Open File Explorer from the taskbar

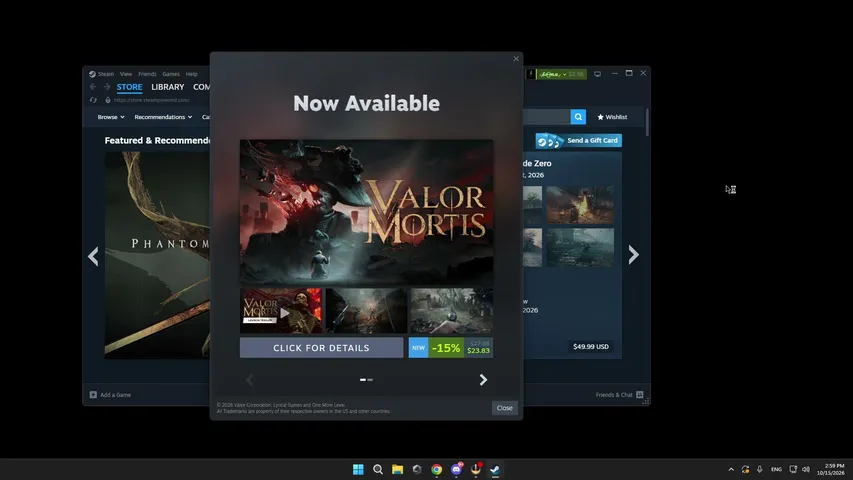tap(397, 469)
